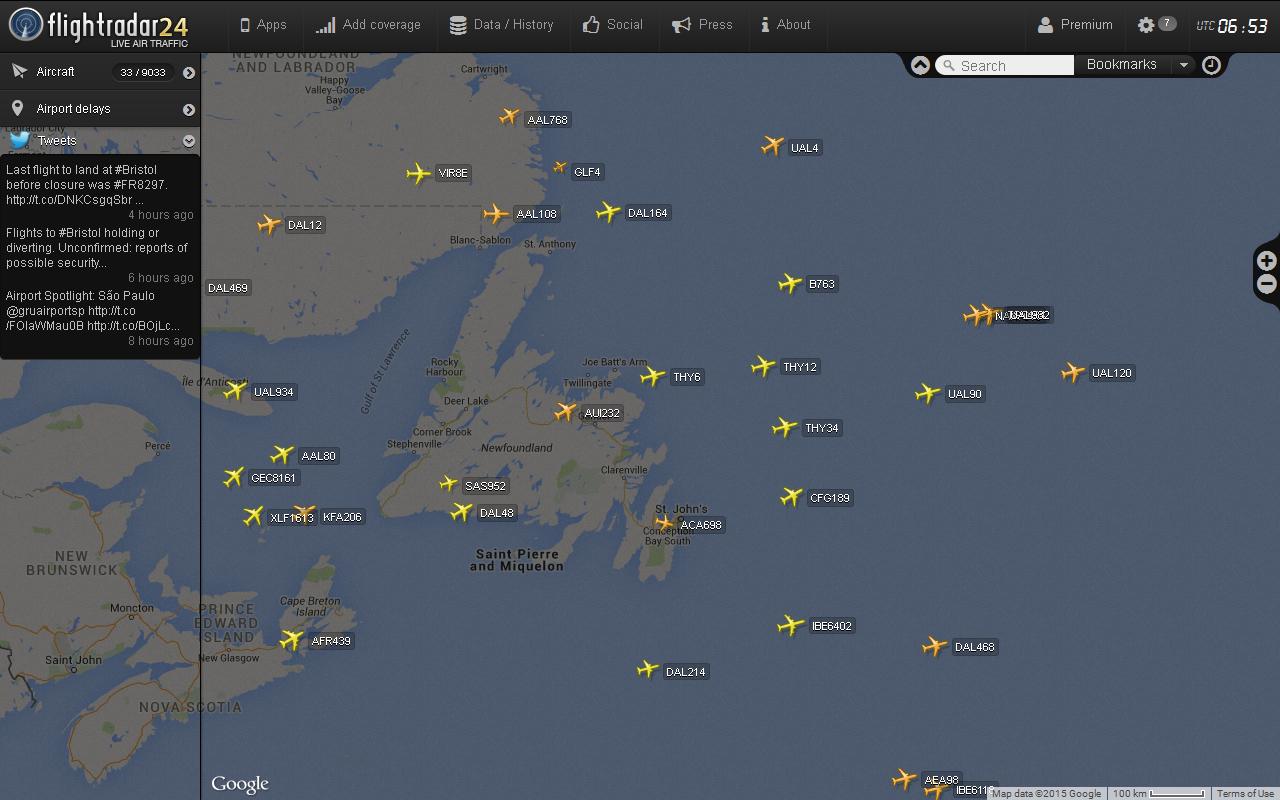
Task: Open the Bookmarks dropdown arrow
Action: tap(1183, 65)
